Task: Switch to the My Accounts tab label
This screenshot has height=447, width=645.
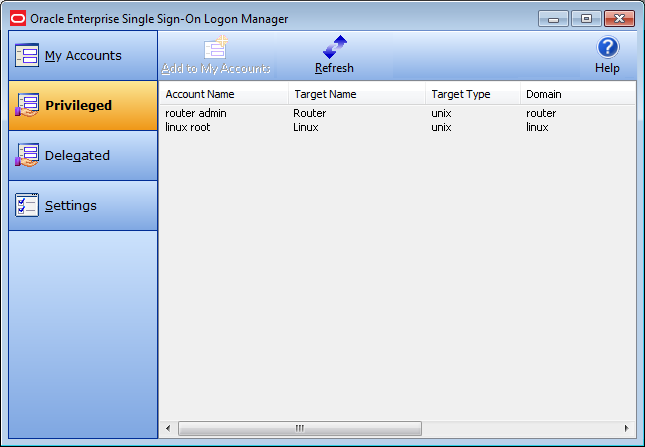Action: (x=83, y=56)
